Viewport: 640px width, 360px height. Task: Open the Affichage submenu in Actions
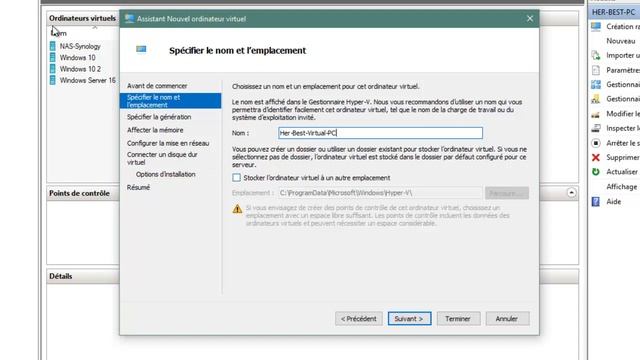click(x=621, y=187)
